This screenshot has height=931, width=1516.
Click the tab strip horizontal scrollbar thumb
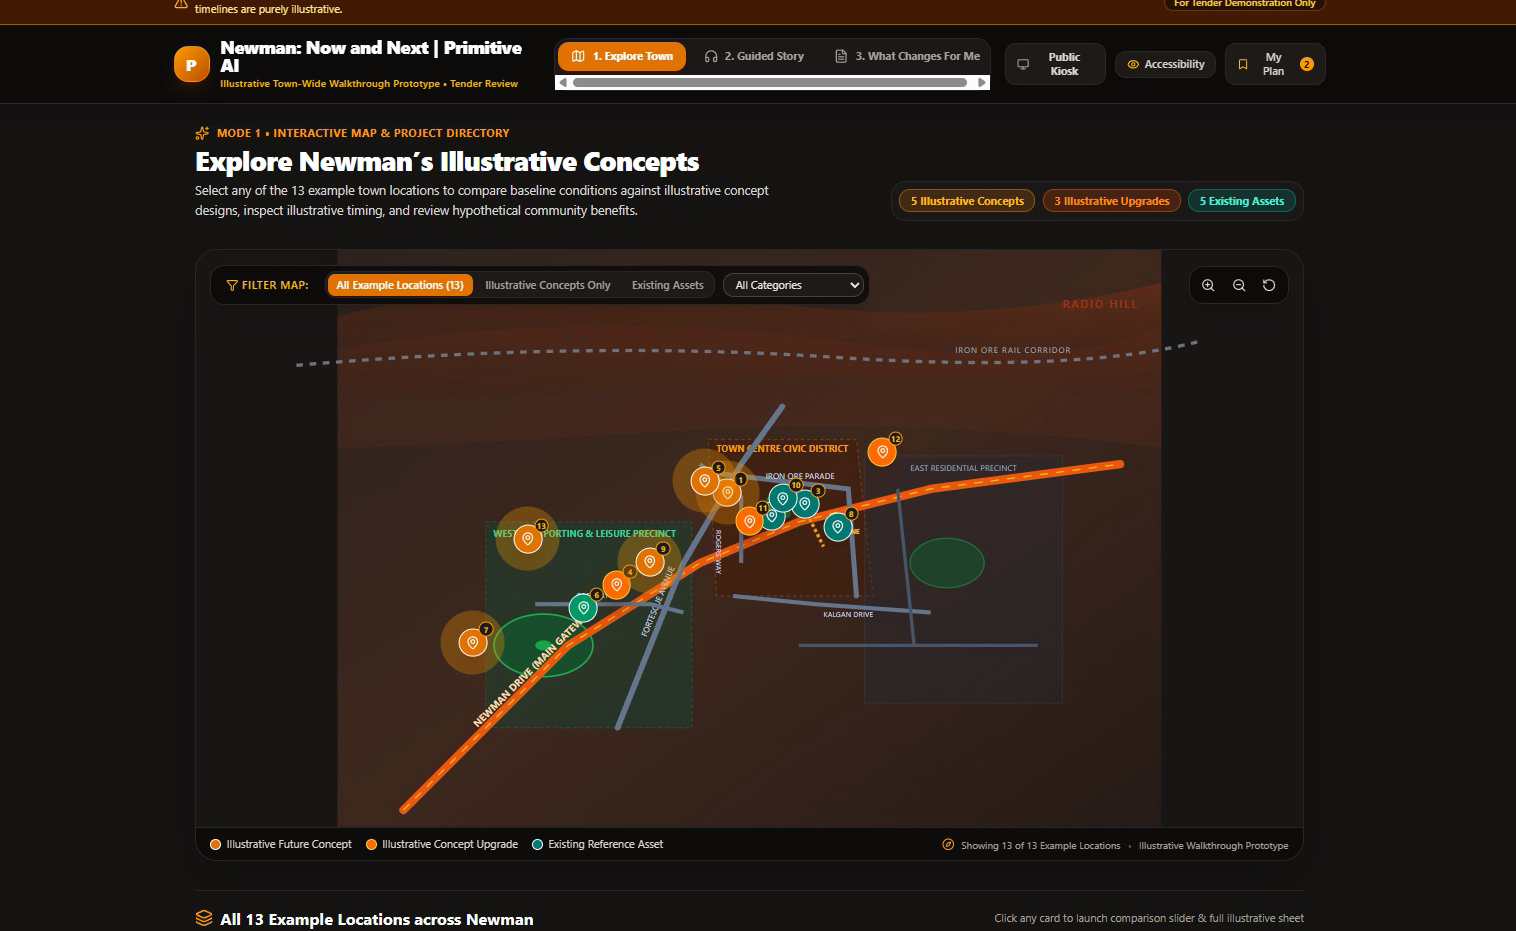tap(770, 83)
